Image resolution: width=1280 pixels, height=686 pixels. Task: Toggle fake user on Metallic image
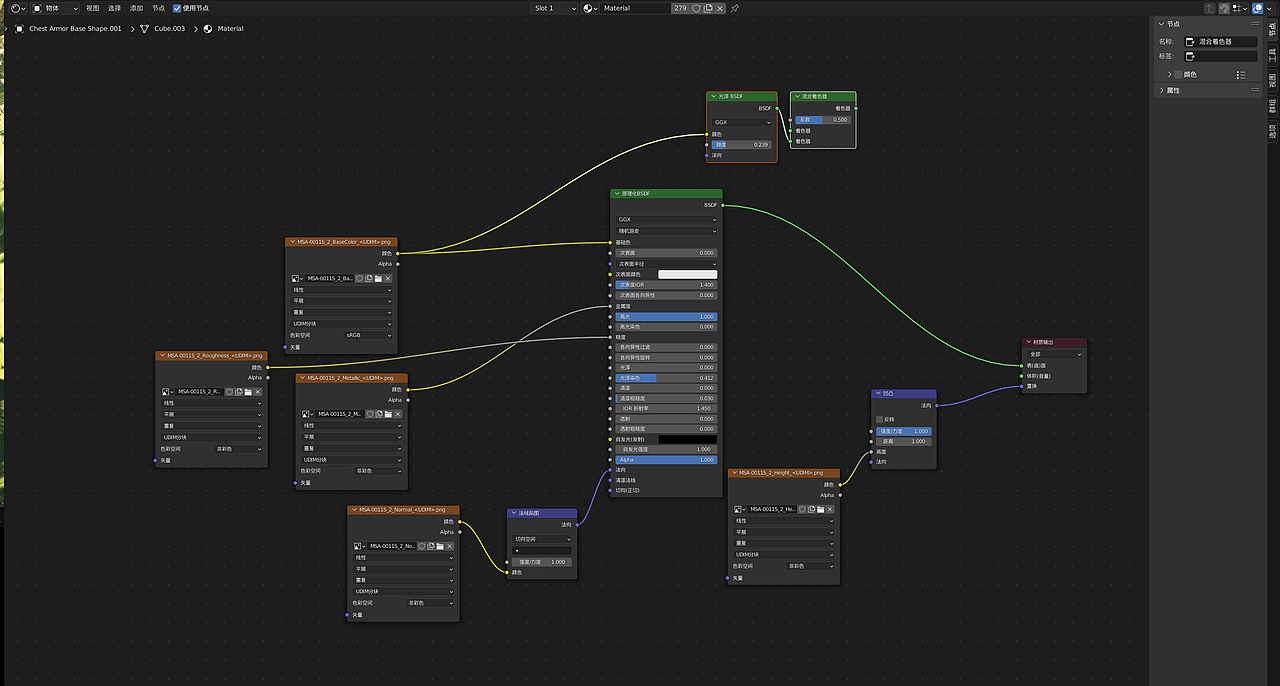pos(369,414)
